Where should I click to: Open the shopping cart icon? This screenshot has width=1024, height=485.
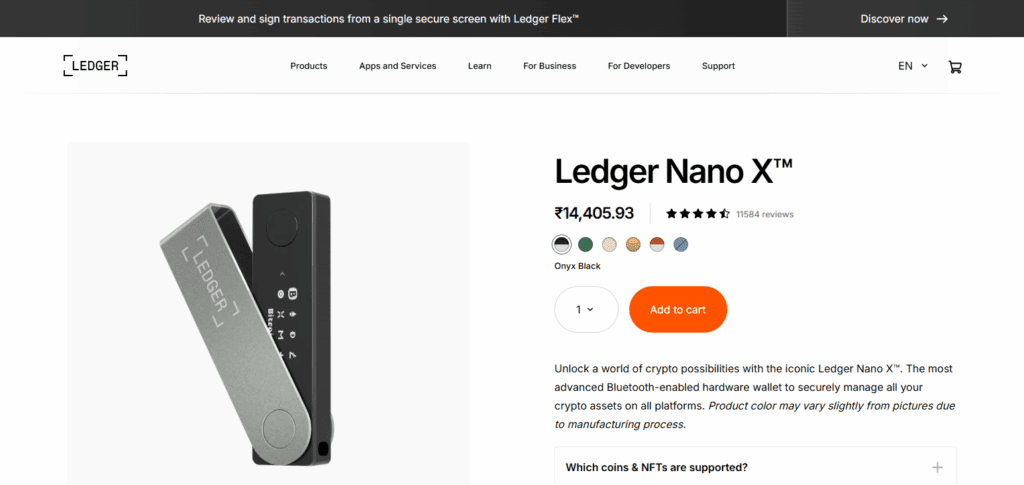954,66
